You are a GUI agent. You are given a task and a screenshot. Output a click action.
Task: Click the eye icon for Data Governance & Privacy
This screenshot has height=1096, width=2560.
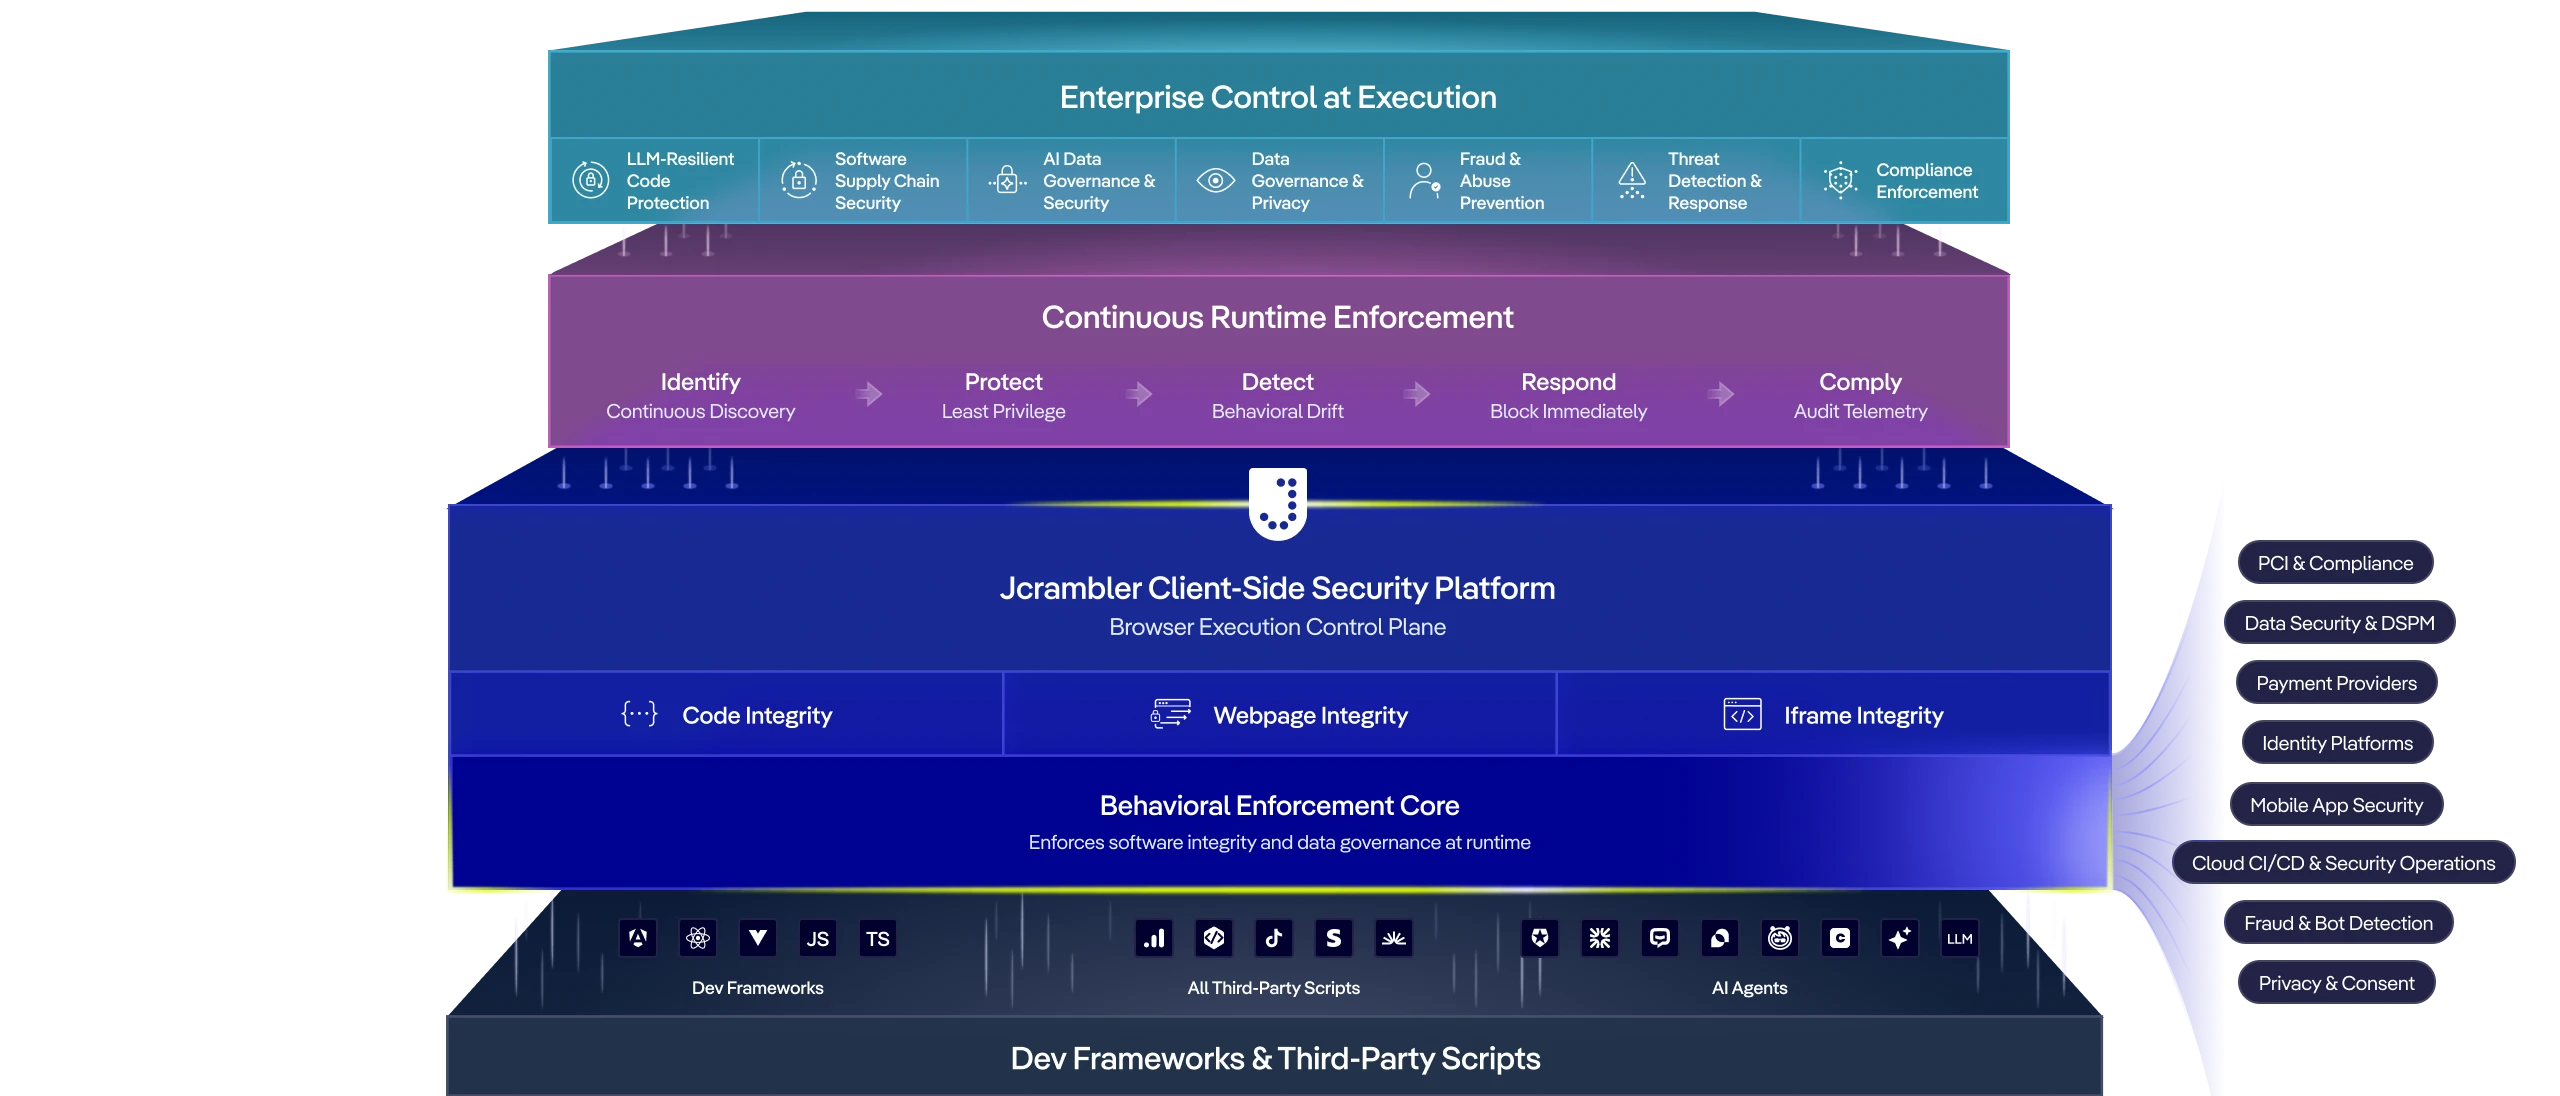pyautogui.click(x=1216, y=180)
